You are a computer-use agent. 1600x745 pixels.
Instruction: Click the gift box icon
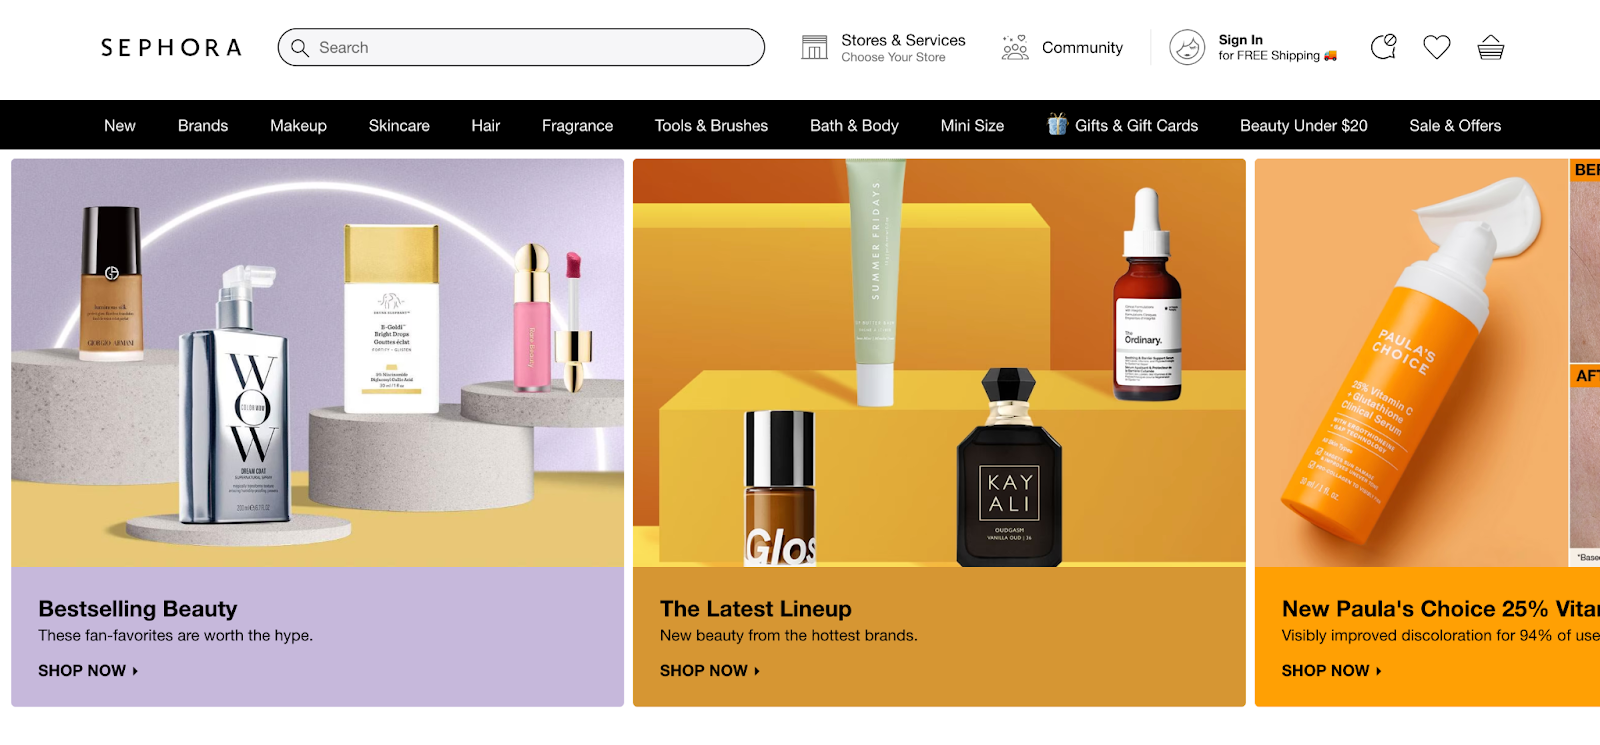pyautogui.click(x=1058, y=124)
